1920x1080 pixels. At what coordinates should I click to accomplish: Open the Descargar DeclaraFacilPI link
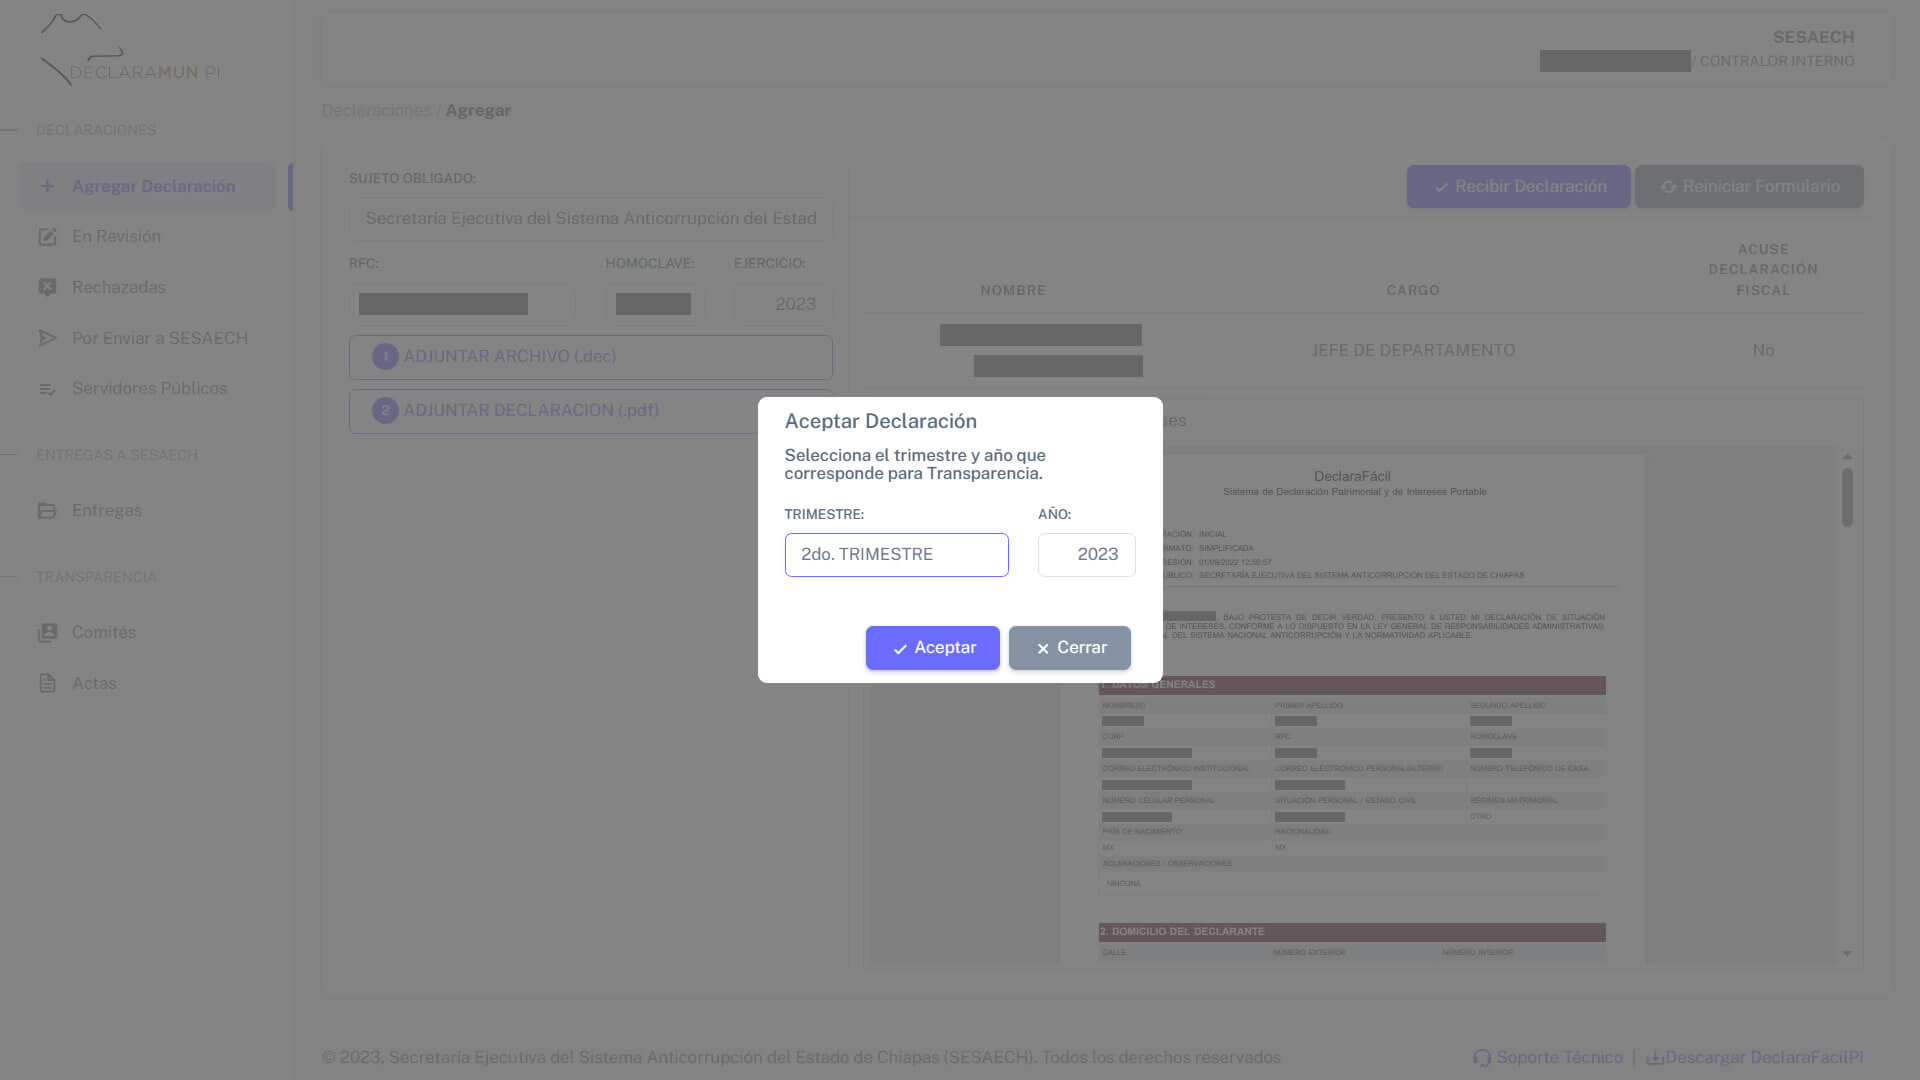(x=1754, y=1058)
